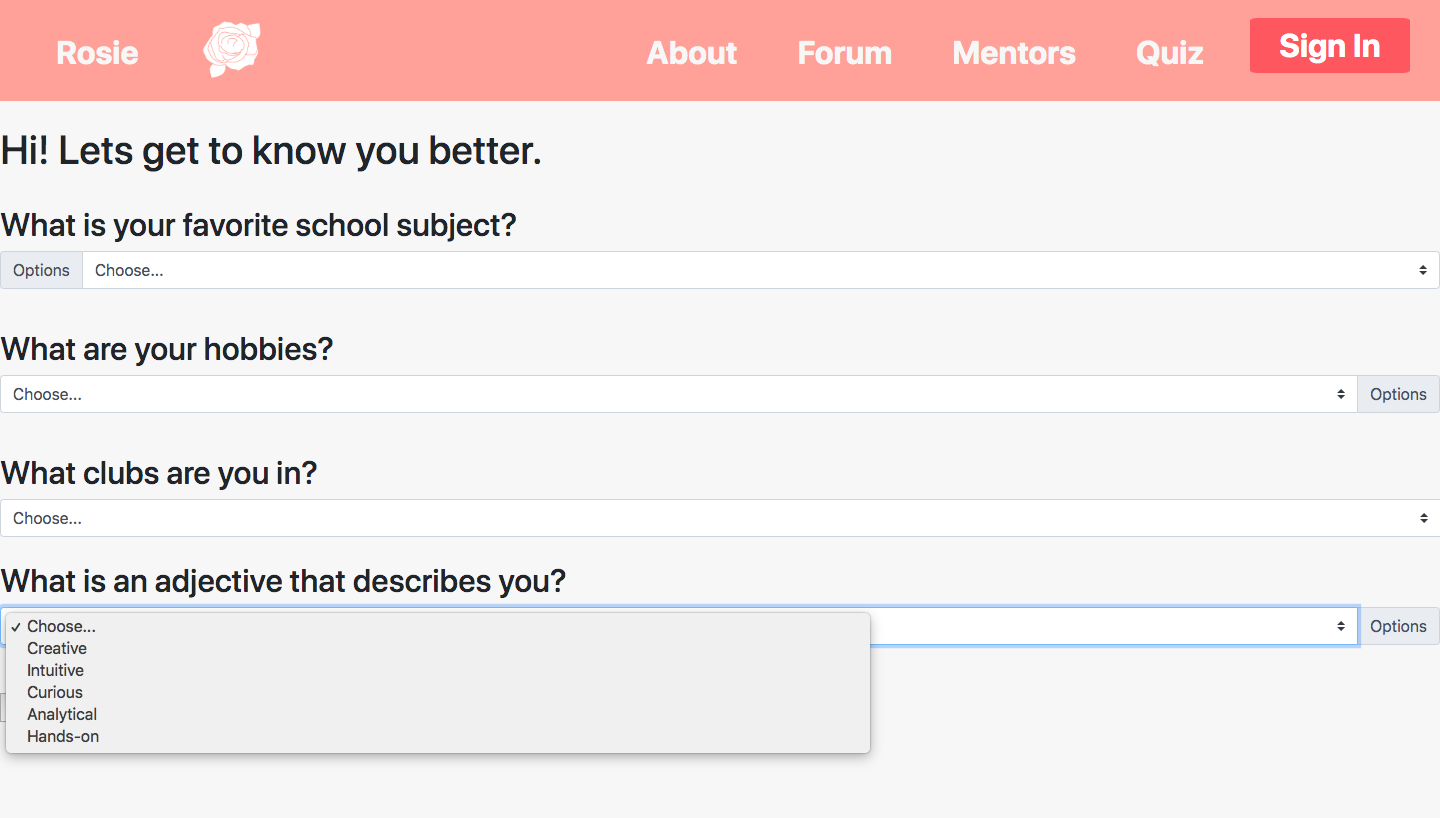The height and width of the screenshot is (818, 1440).
Task: Click Options label beside school subject
Action: 41,270
